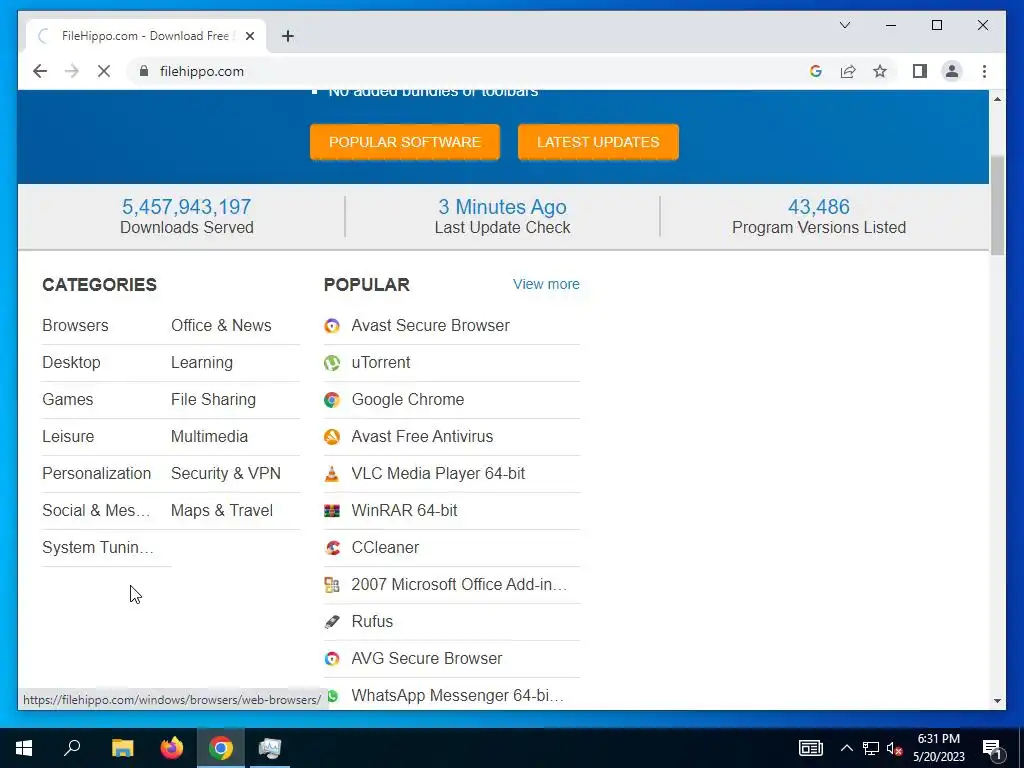
Task: View site information via the lock icon
Action: tap(144, 71)
